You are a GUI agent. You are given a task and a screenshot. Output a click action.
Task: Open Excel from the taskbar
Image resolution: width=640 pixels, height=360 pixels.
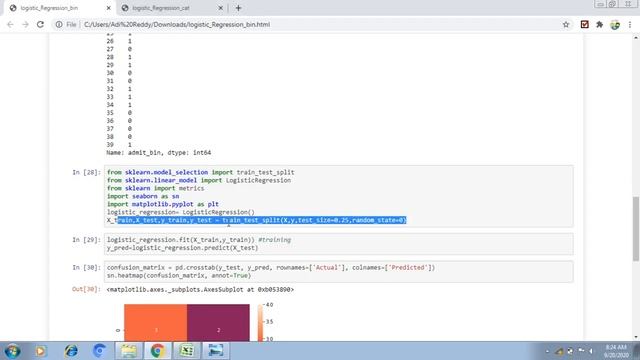(187, 351)
